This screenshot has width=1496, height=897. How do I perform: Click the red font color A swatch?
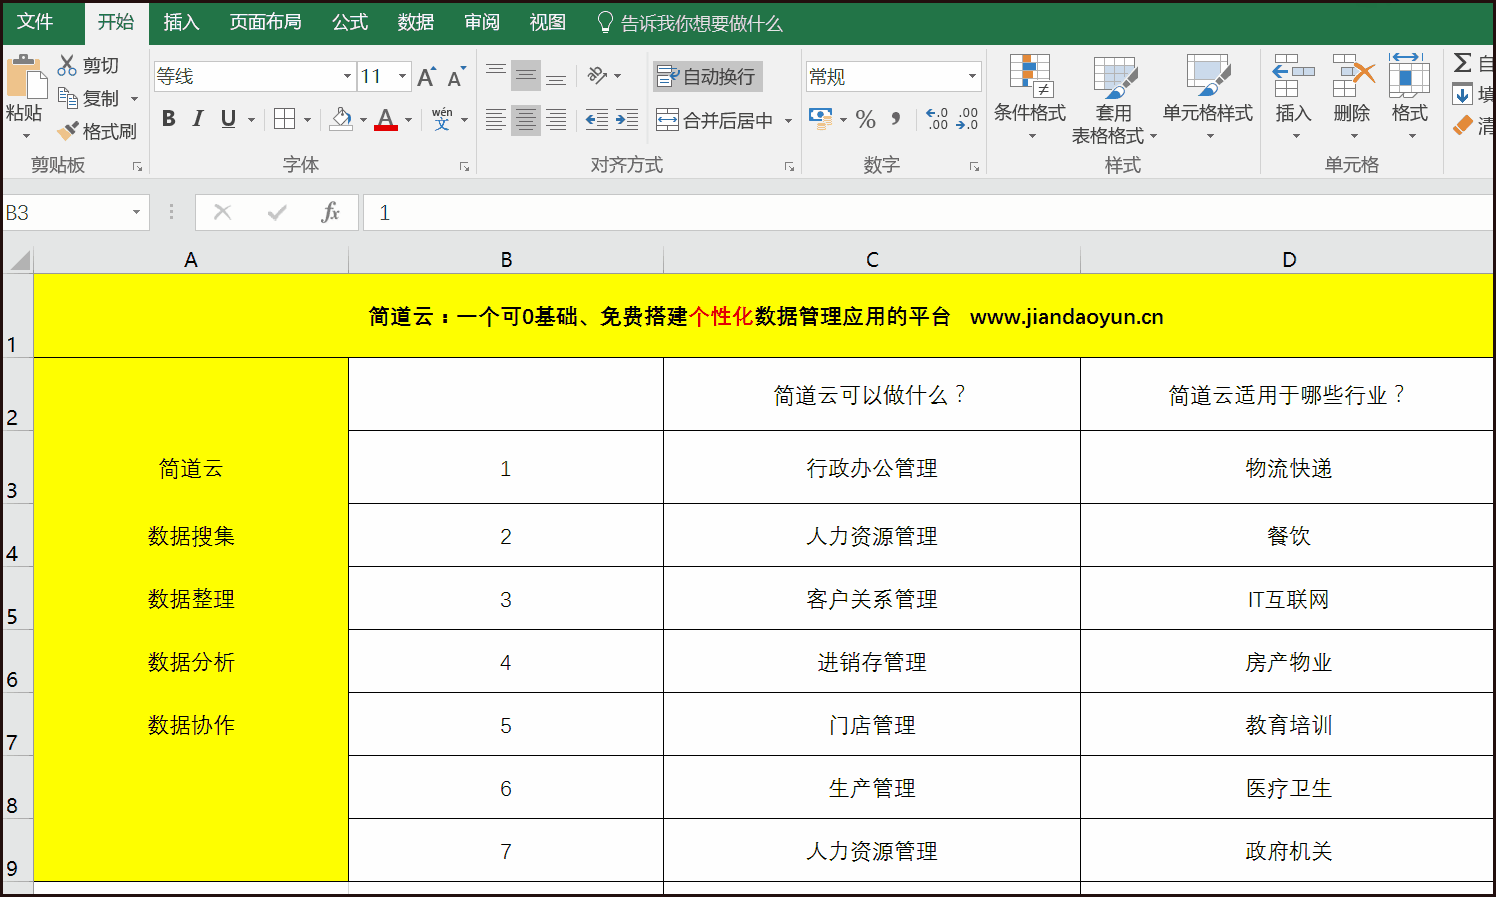pyautogui.click(x=387, y=119)
